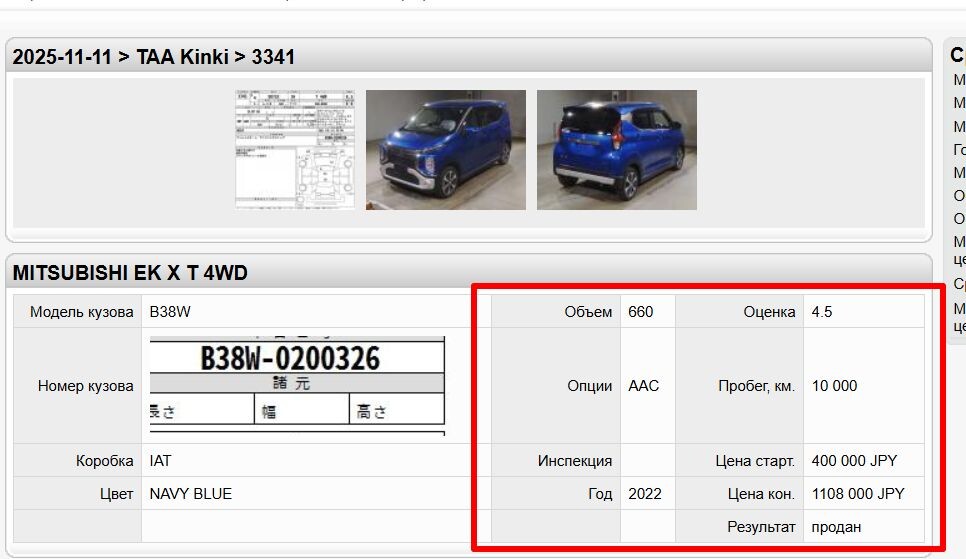Click the 'Номер кузова' label
The image size is (966, 559).
pyautogui.click(x=86, y=386)
